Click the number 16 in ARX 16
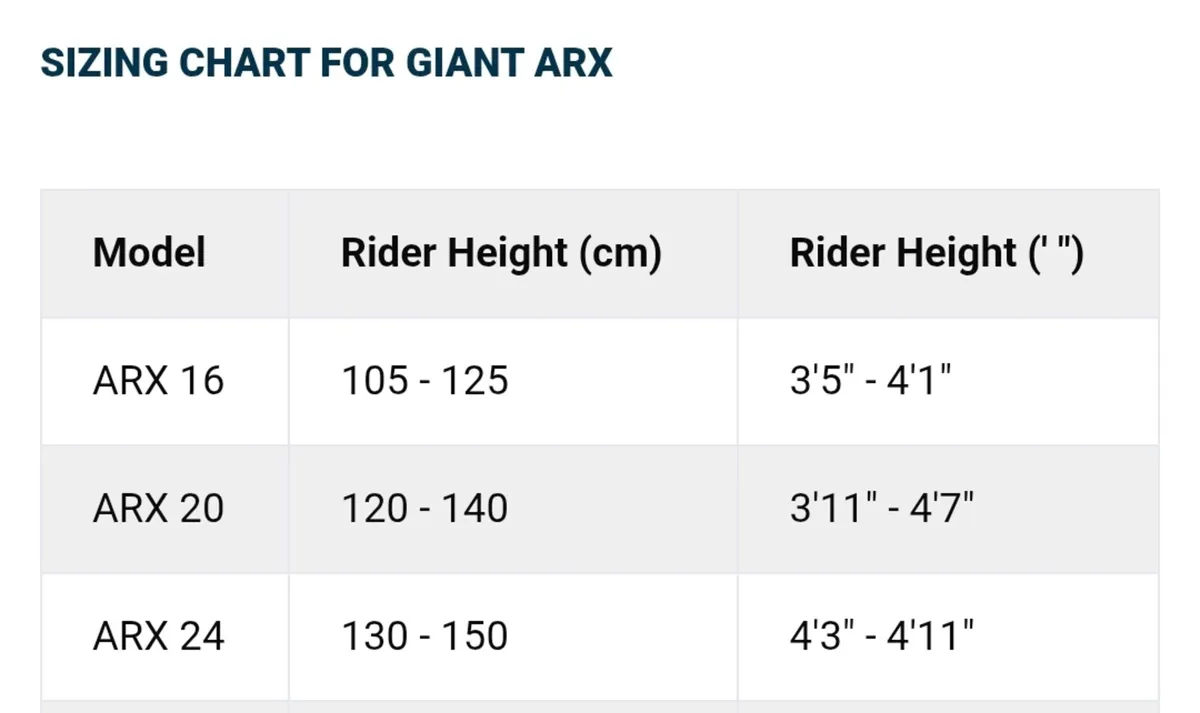 coord(202,381)
